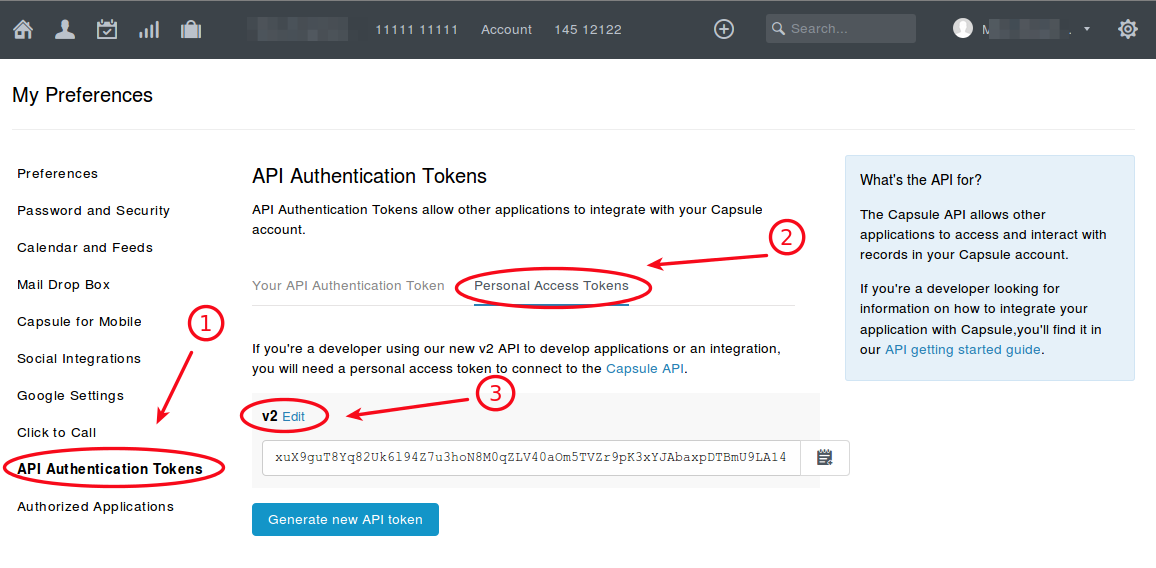Screen dimensions: 1156x568
Task: Open the Calendar and tasks icon
Action: (x=107, y=29)
